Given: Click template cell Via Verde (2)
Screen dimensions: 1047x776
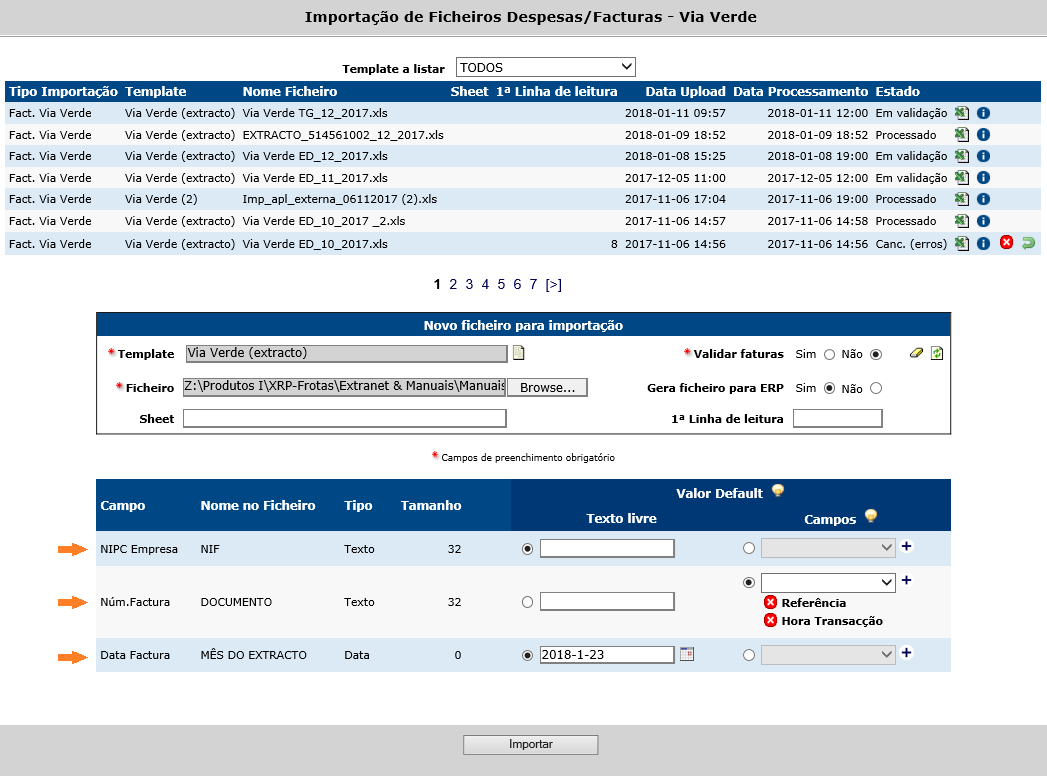Looking at the screenshot, I should point(161,199).
